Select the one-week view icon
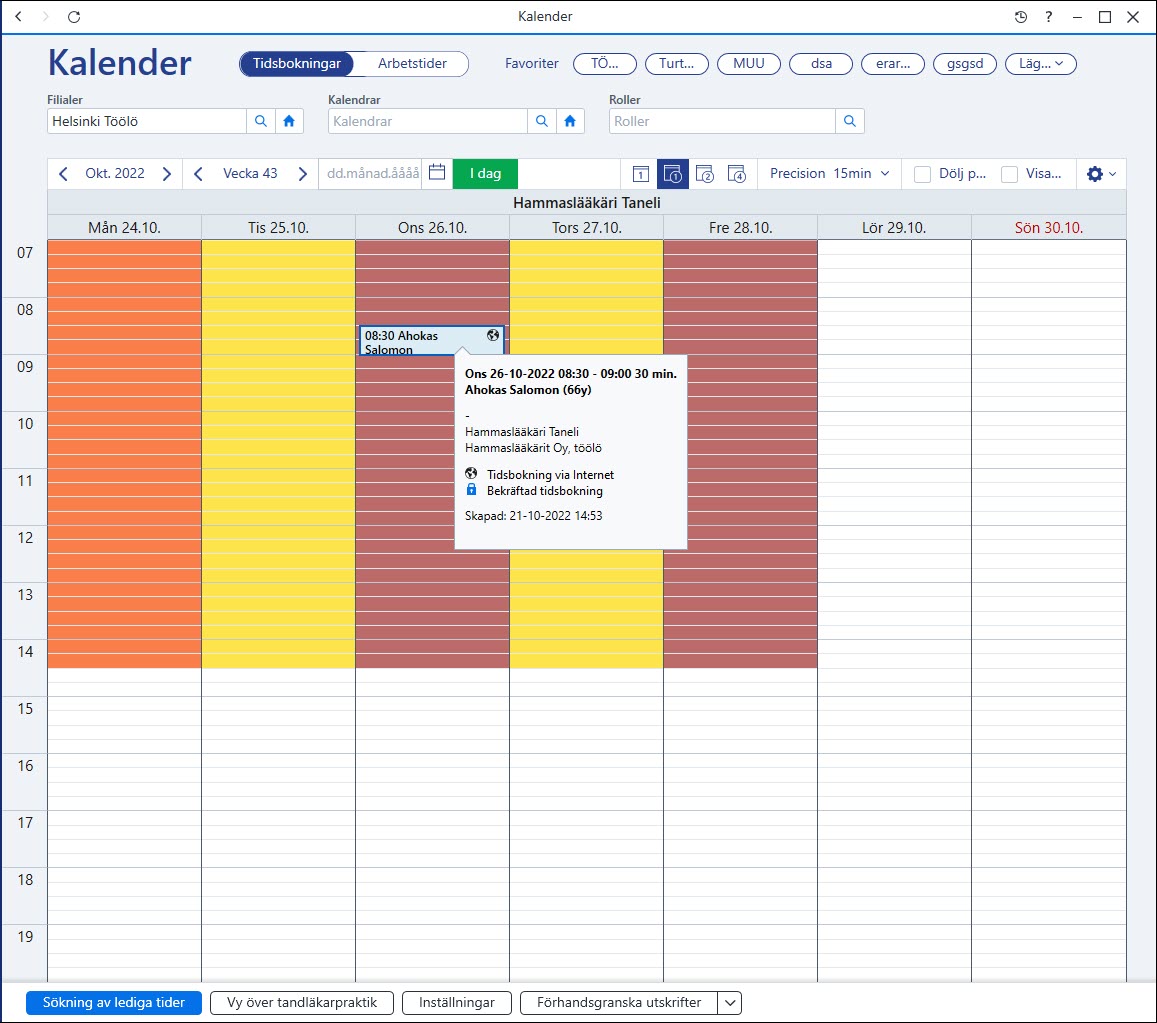 tap(672, 174)
